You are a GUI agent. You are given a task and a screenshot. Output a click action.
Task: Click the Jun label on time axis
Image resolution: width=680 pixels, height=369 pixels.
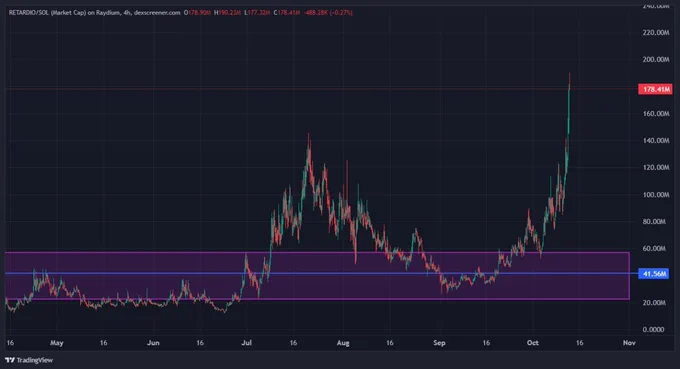[x=153, y=343]
